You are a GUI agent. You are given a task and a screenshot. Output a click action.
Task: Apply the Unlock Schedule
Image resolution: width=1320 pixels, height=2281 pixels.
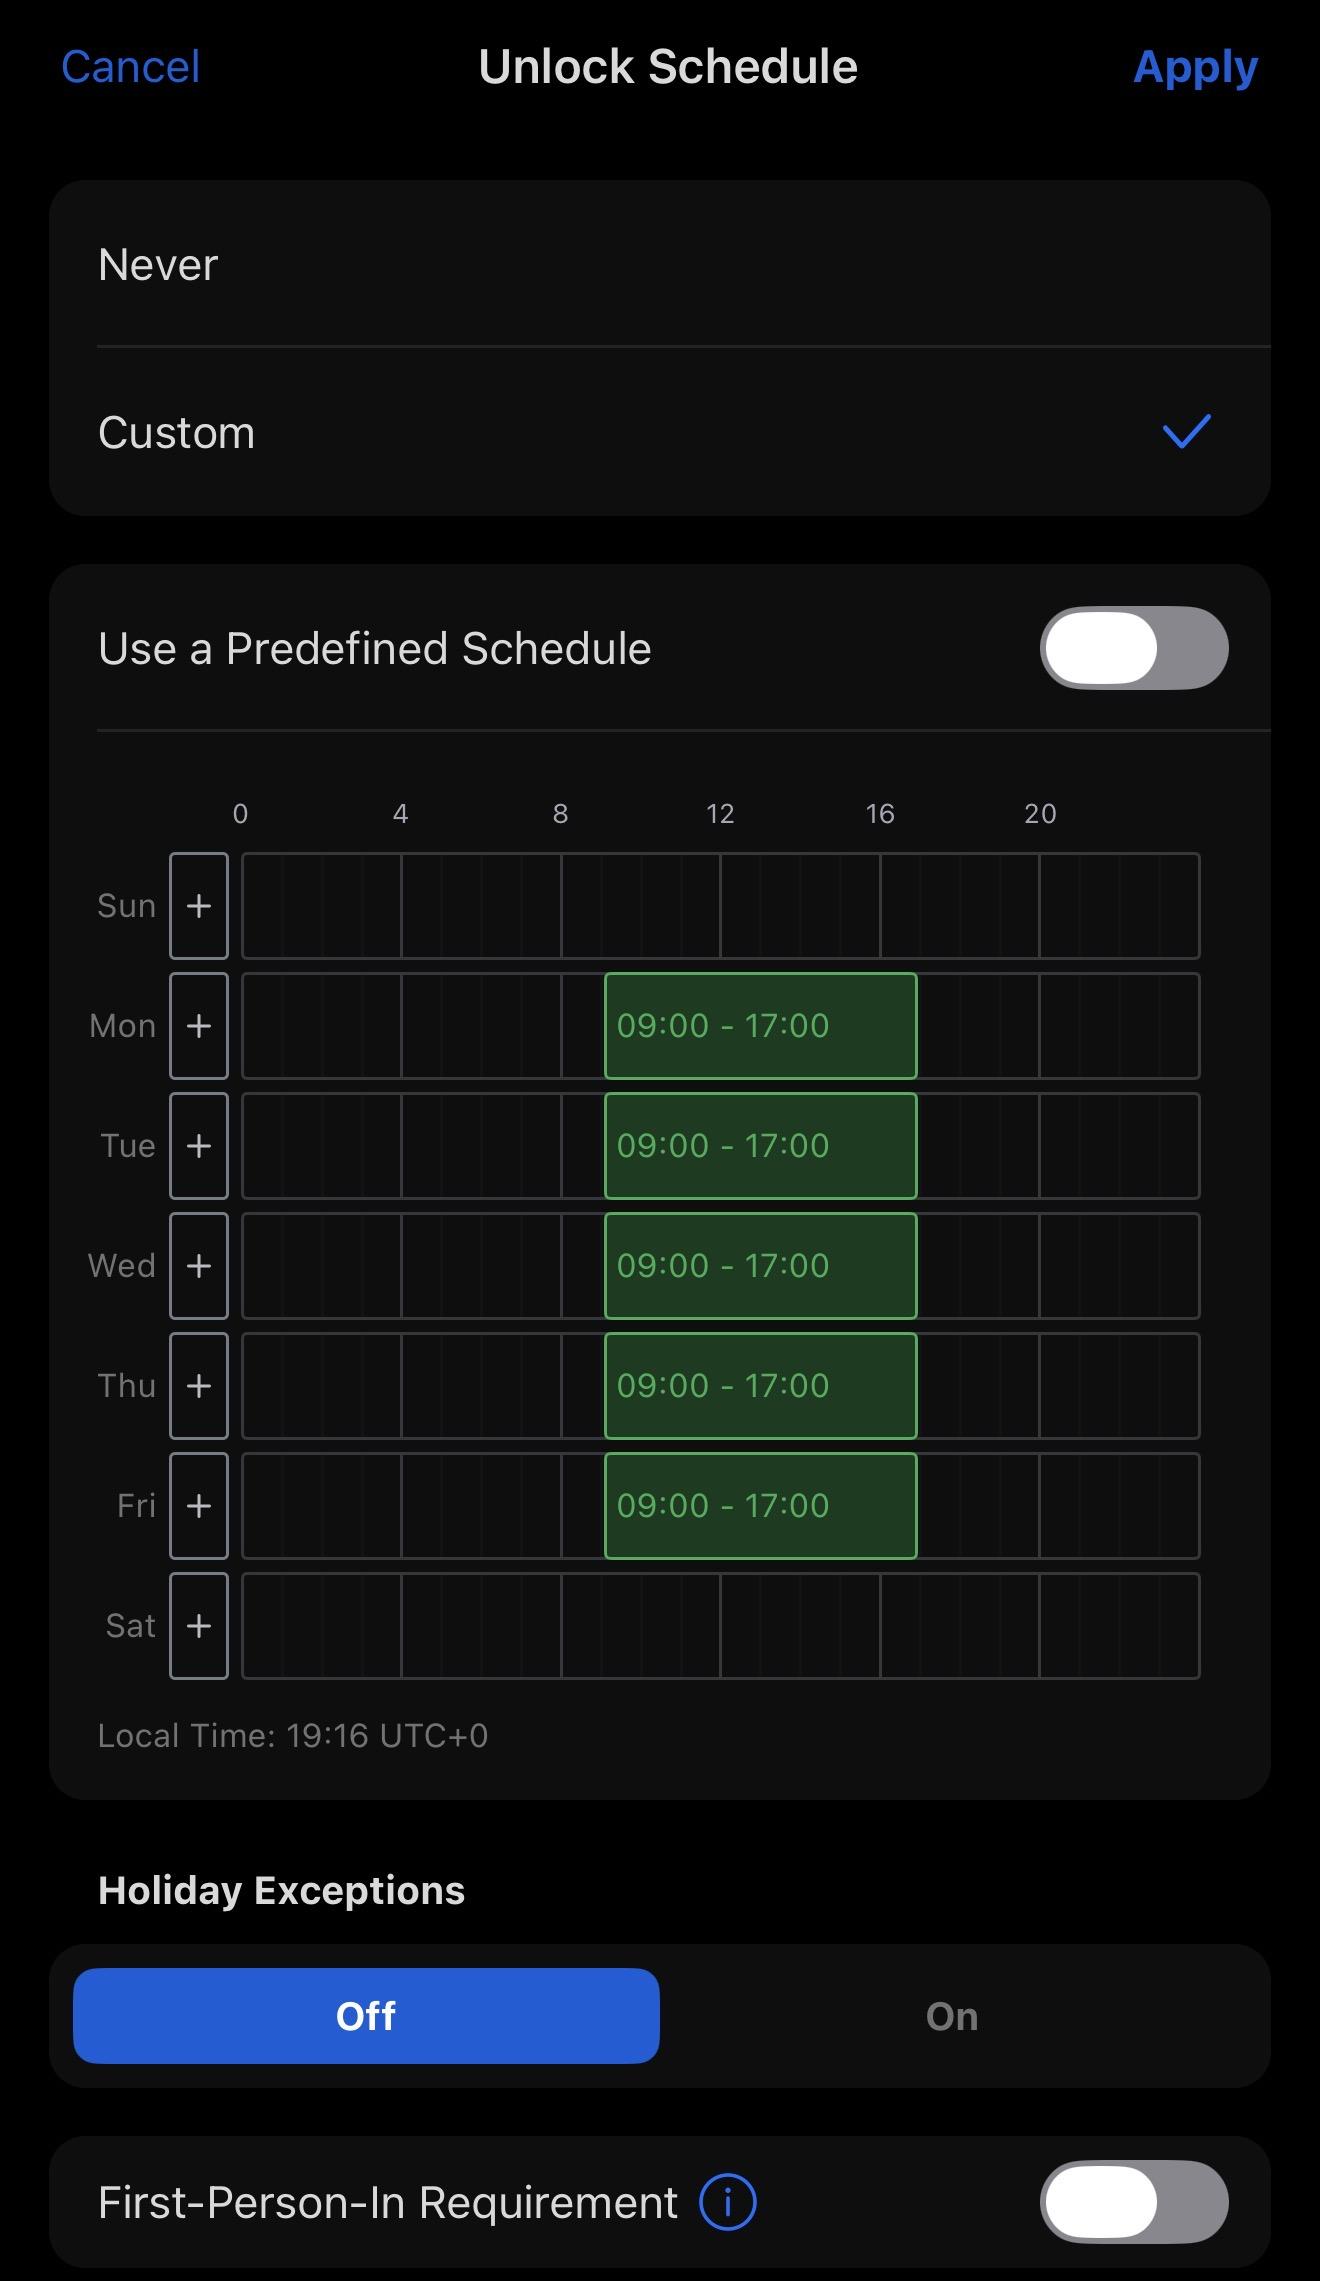click(x=1196, y=66)
